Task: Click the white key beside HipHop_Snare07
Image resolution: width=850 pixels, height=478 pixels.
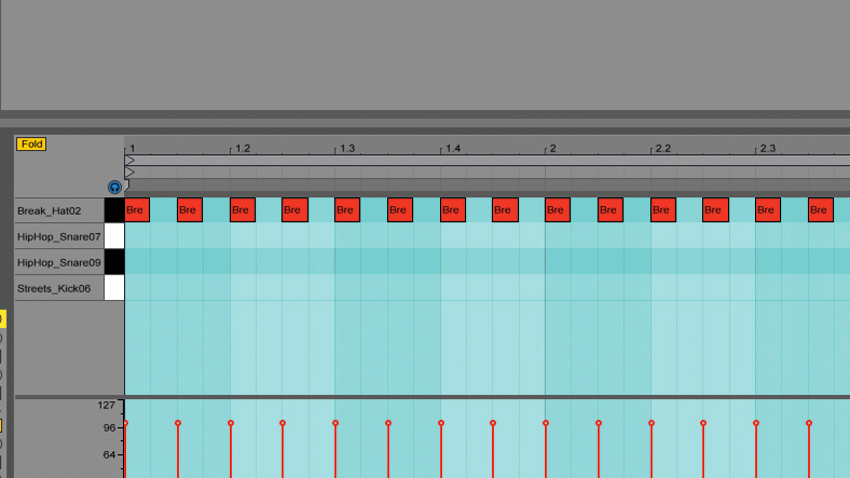Action: click(114, 236)
